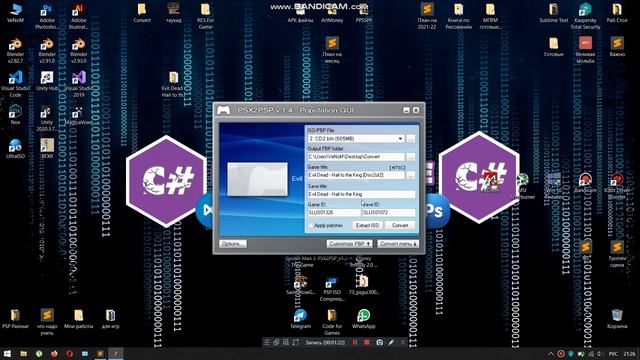
Task: Open the ISO/PBP File dropdown list
Action: click(400, 139)
